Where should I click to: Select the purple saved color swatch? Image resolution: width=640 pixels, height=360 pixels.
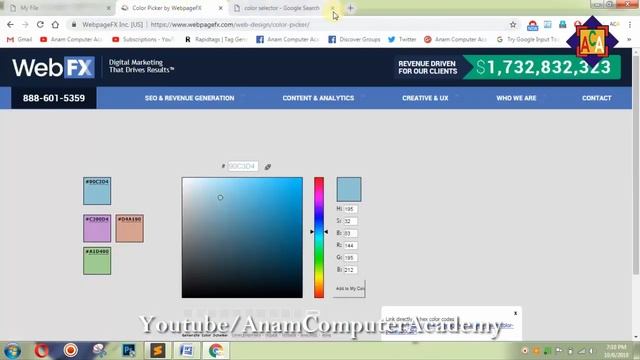[97, 229]
